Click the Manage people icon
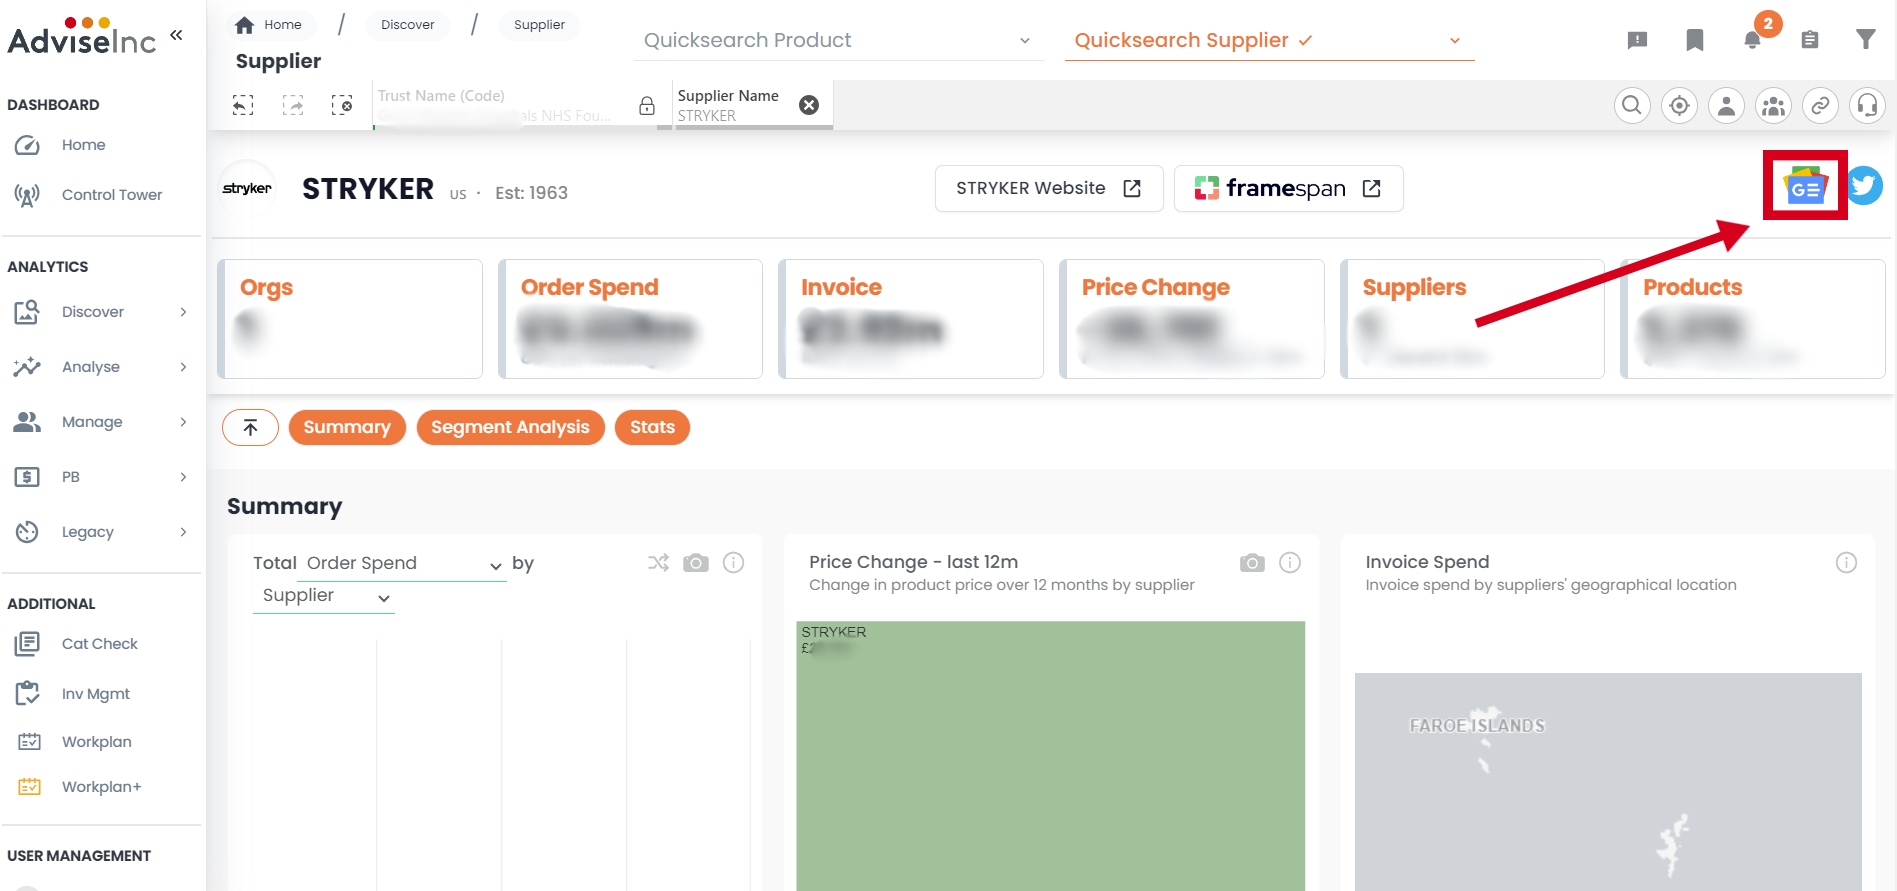 click(27, 422)
